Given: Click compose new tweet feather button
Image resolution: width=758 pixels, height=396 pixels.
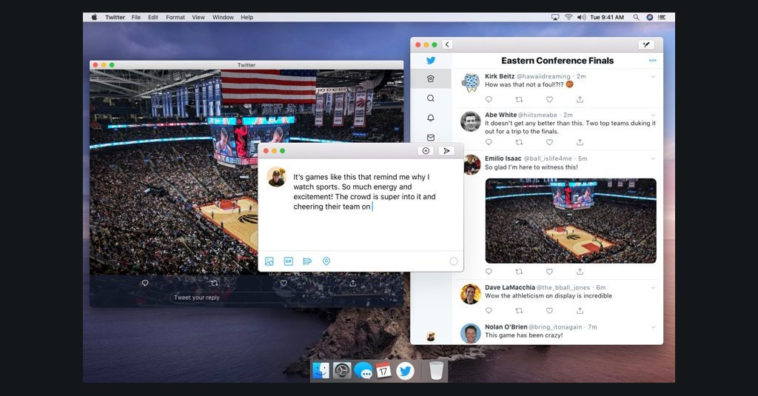Looking at the screenshot, I should point(646,44).
